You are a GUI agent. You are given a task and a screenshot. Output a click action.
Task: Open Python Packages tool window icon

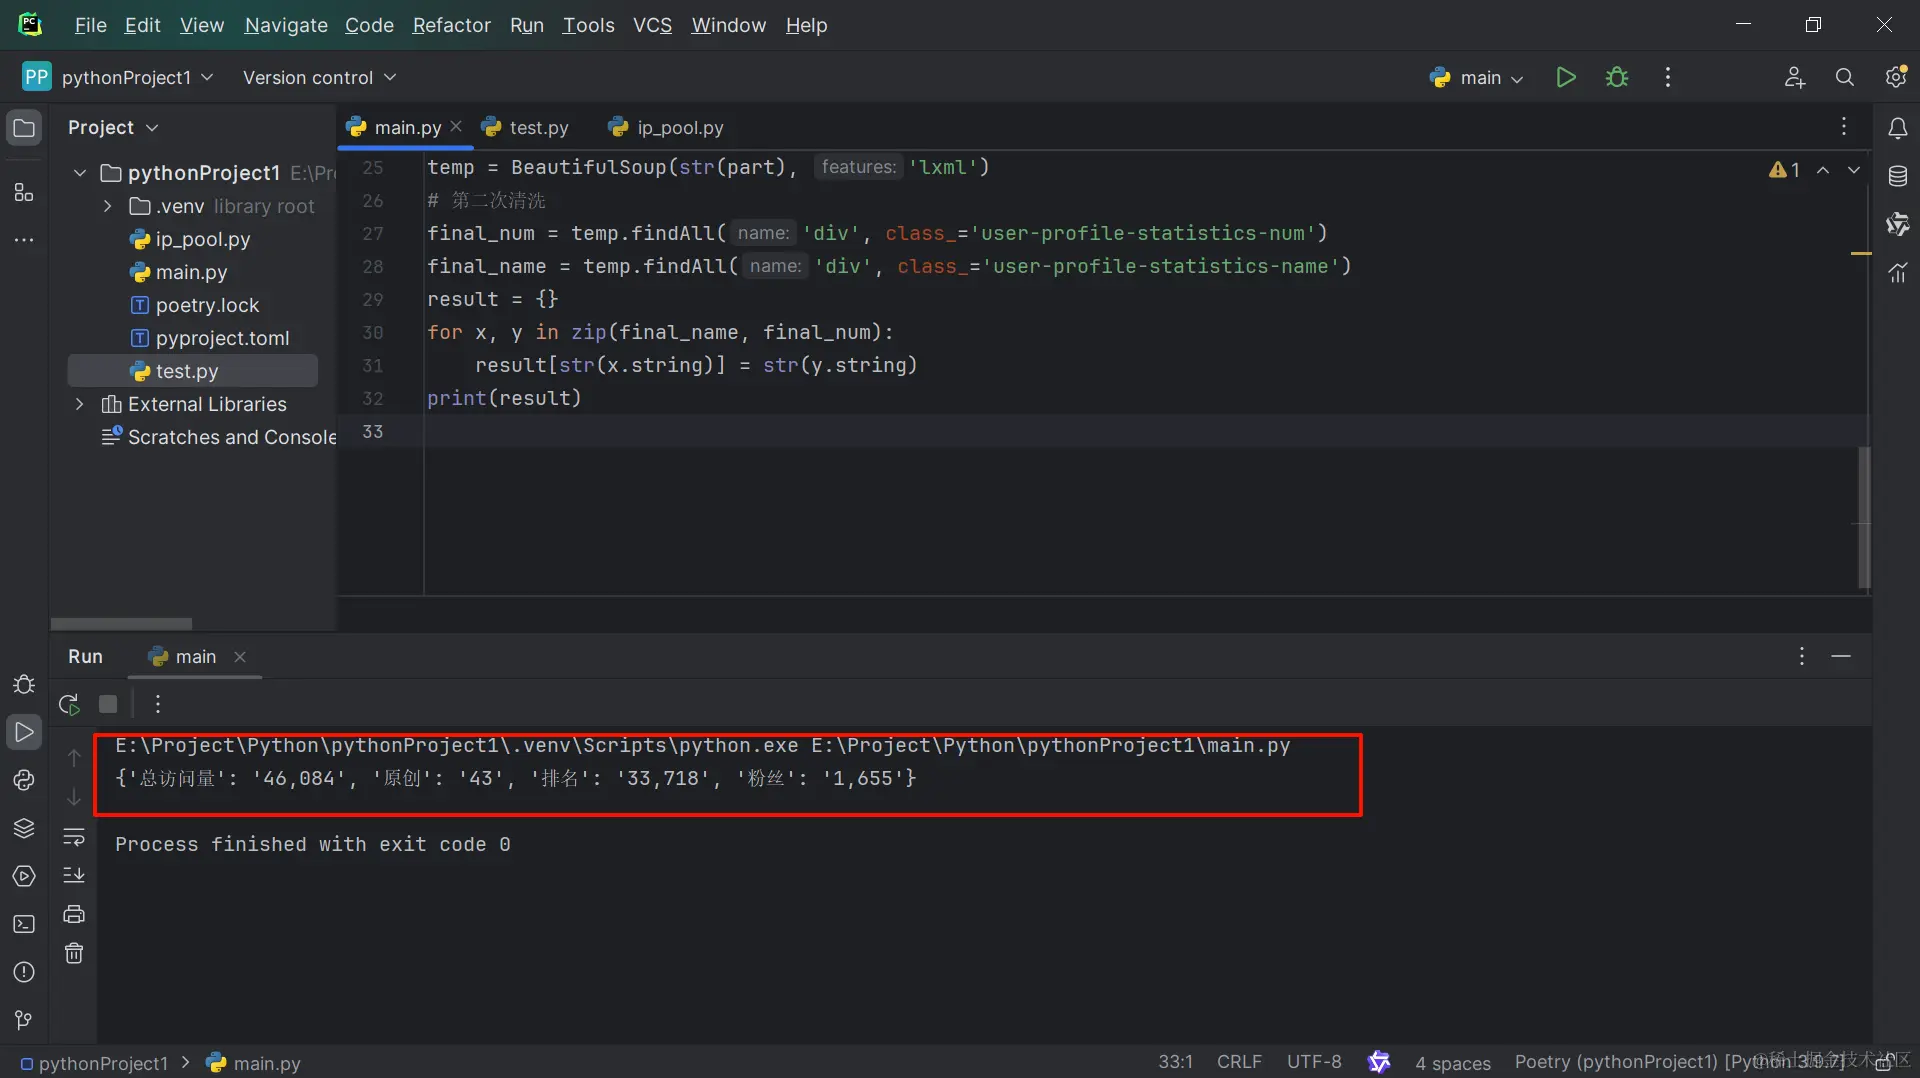click(24, 829)
